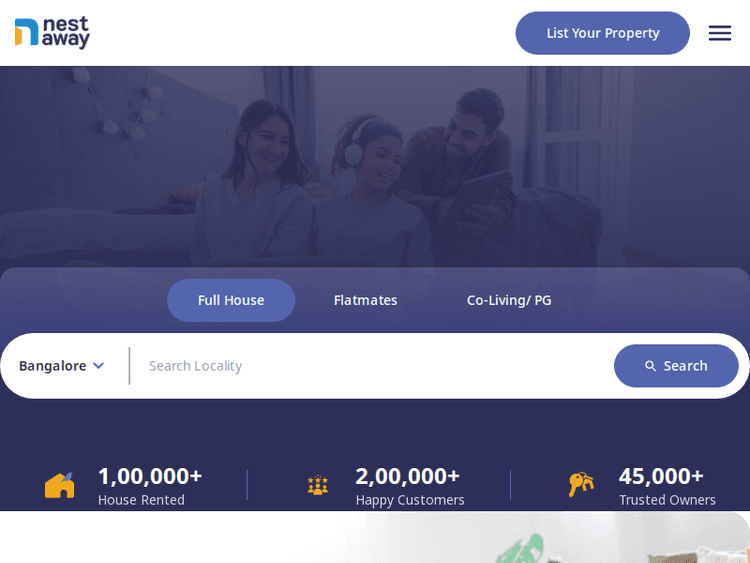Expand the Bangalore city chevron
Image resolution: width=750 pixels, height=563 pixels.
coord(99,365)
